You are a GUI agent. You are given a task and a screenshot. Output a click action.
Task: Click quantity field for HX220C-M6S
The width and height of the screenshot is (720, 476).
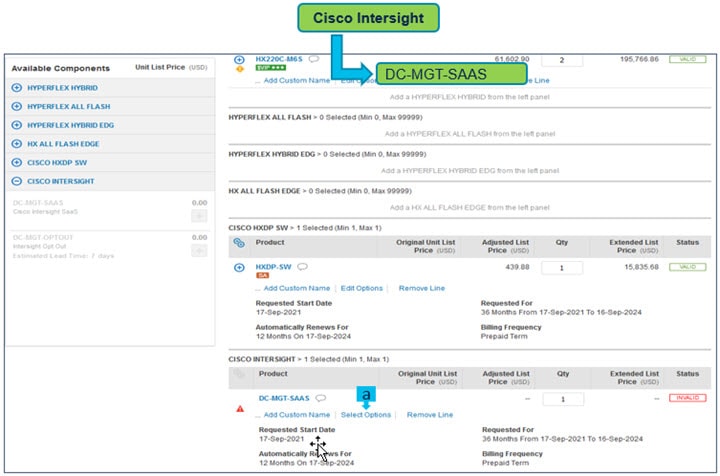pyautogui.click(x=562, y=60)
